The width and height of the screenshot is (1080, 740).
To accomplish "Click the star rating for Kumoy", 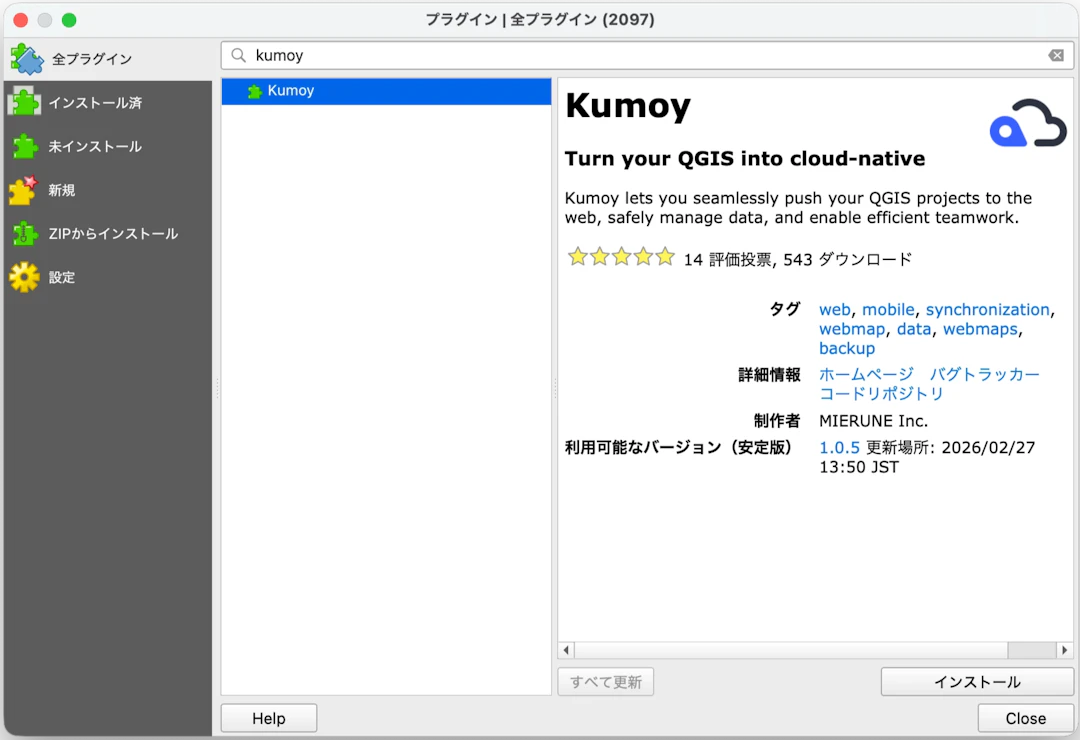I will [621, 258].
